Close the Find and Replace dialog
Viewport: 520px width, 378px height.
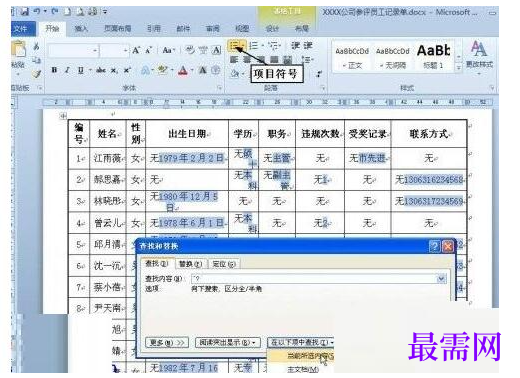coord(448,247)
